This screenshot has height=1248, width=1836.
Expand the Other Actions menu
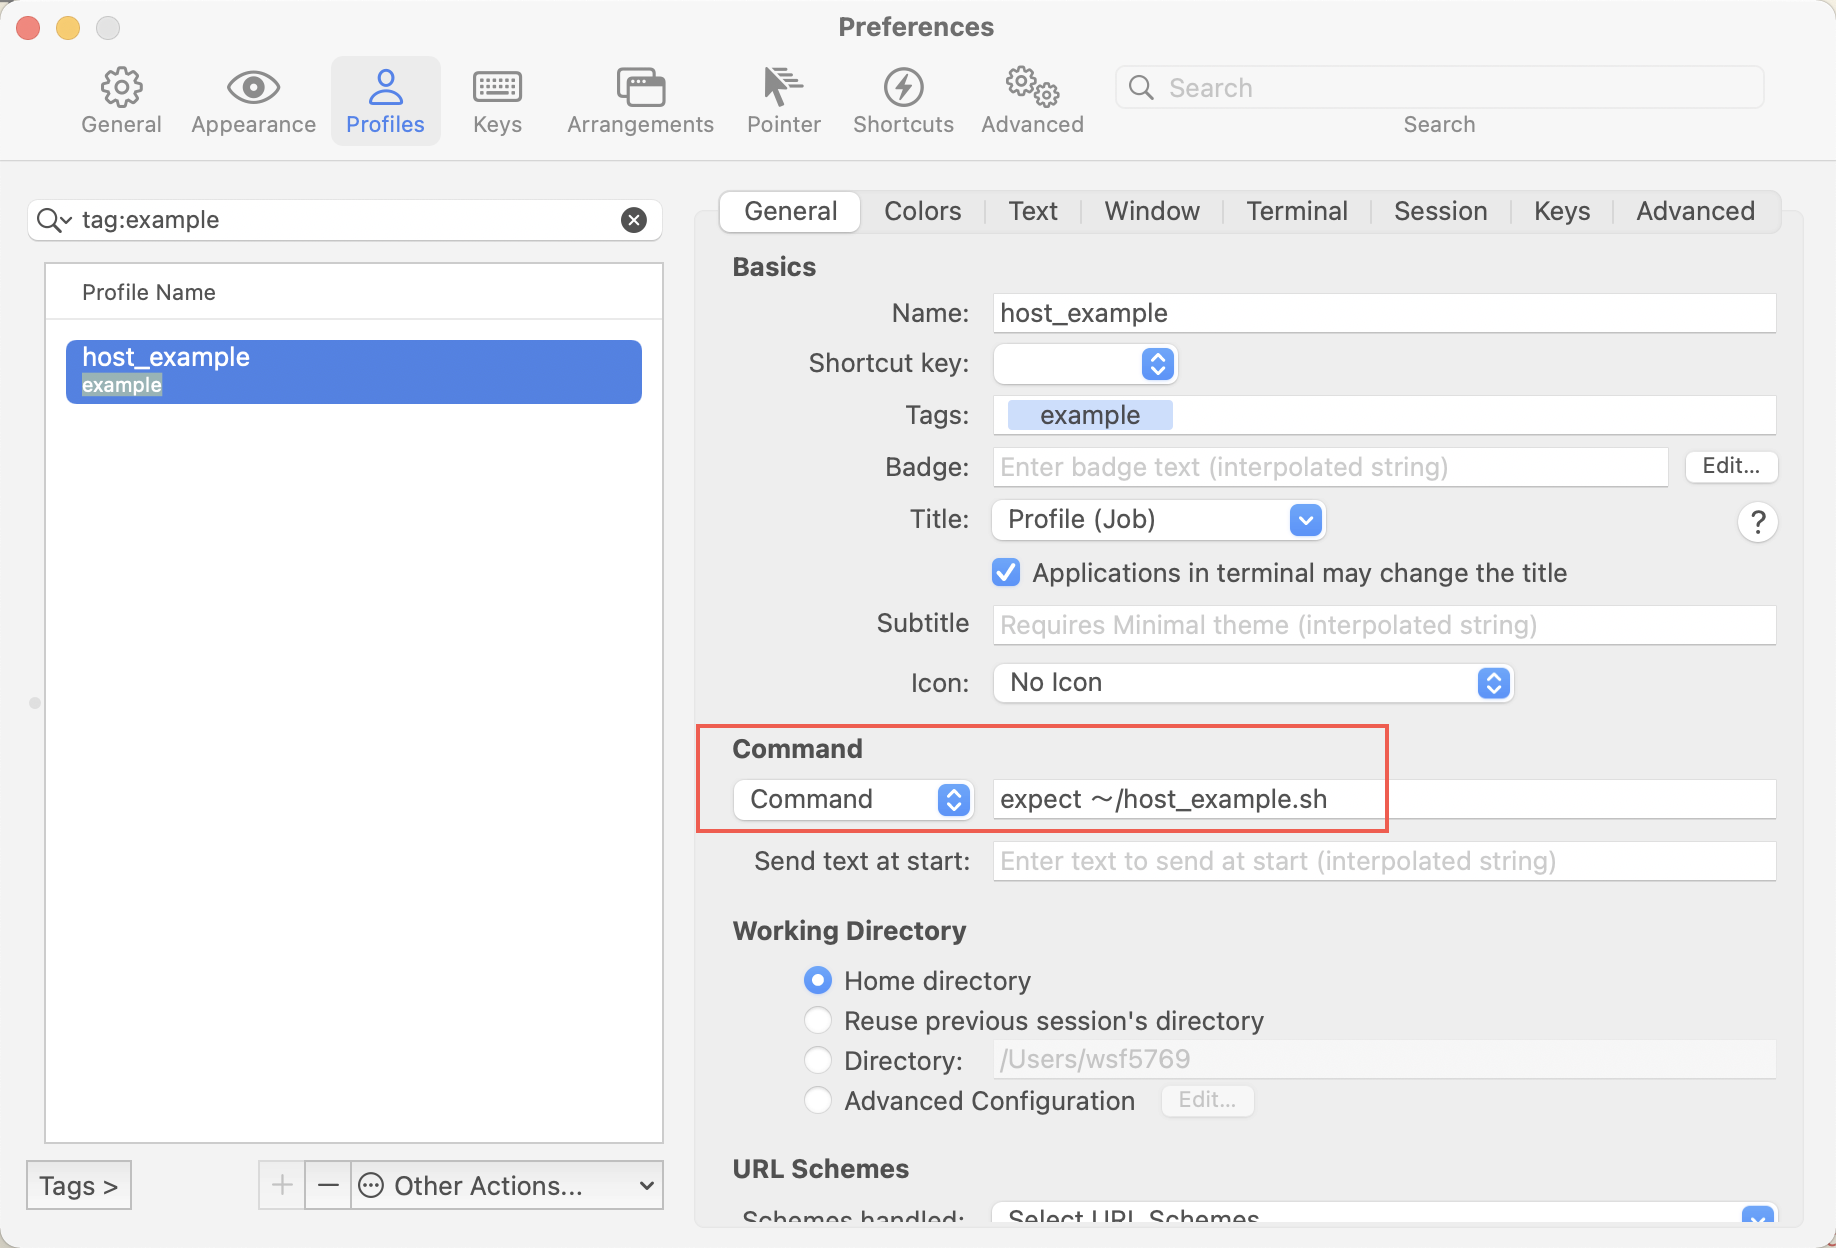tap(508, 1186)
